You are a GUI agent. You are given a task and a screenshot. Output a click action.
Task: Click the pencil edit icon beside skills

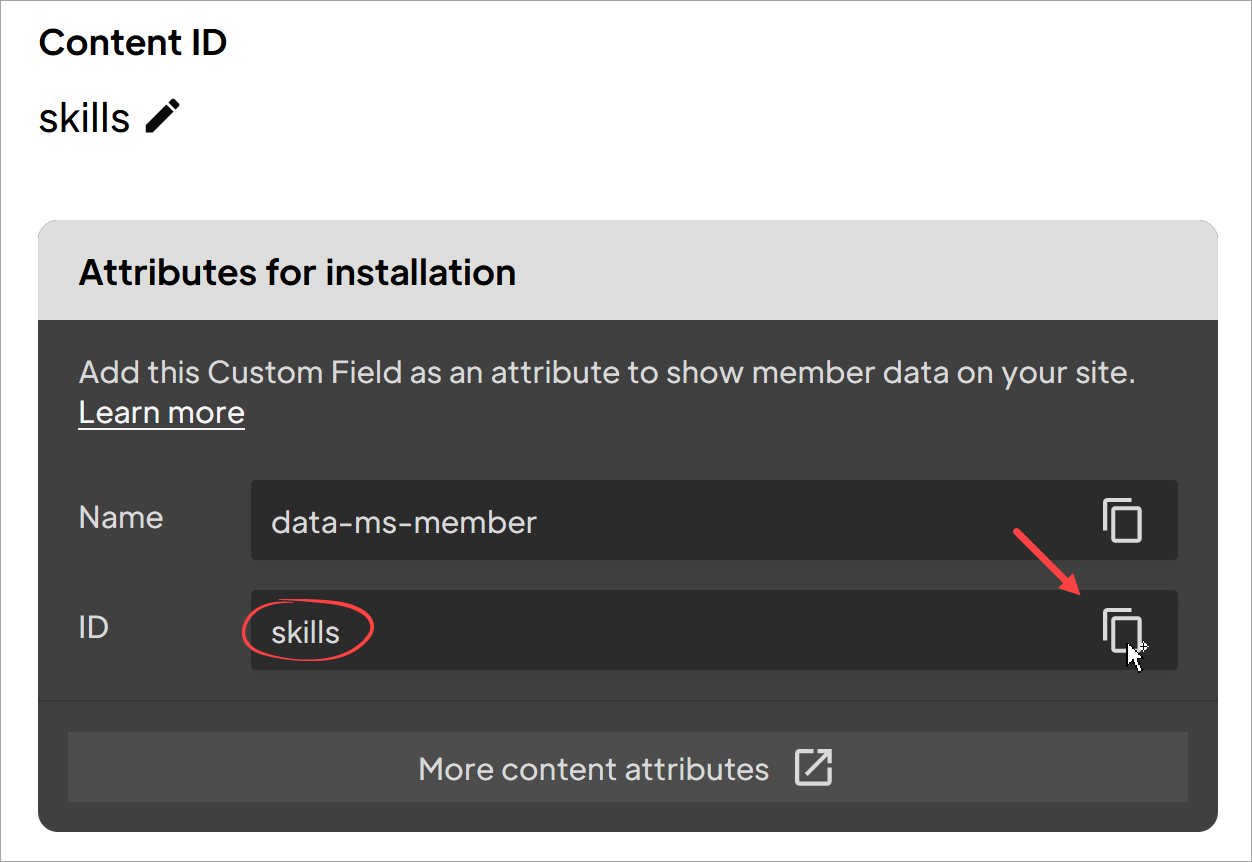tap(163, 117)
